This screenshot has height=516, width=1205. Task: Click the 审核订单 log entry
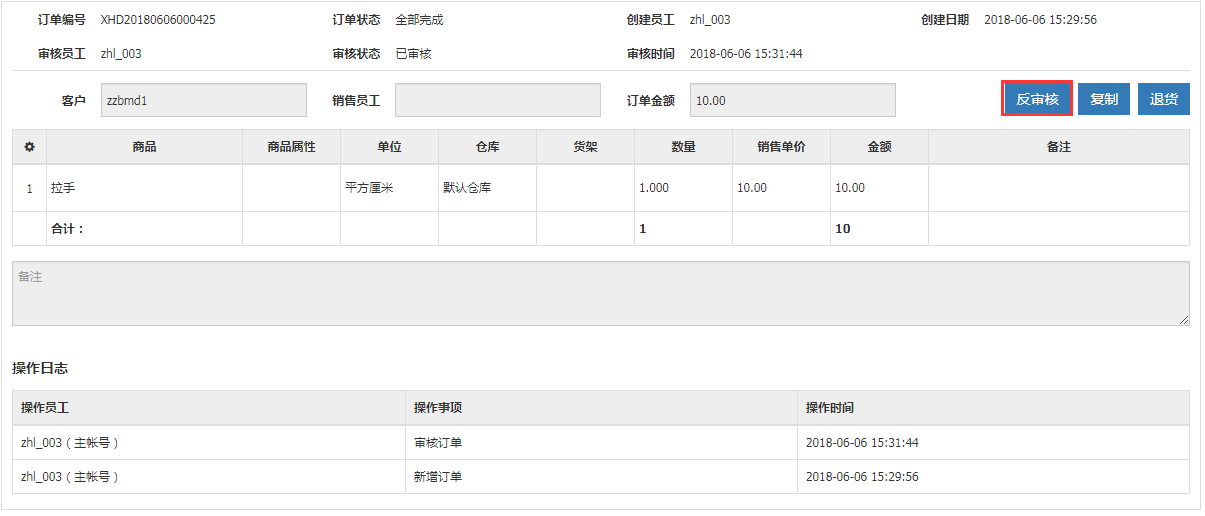click(438, 443)
